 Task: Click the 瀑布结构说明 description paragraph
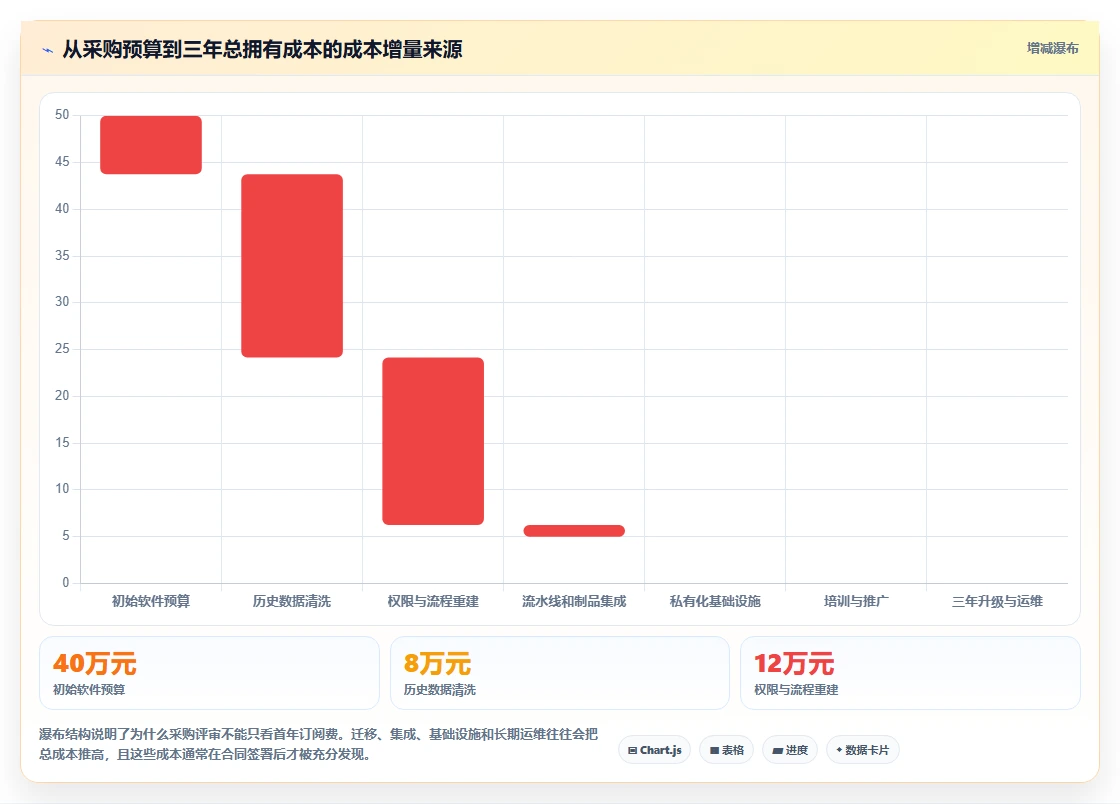319,744
